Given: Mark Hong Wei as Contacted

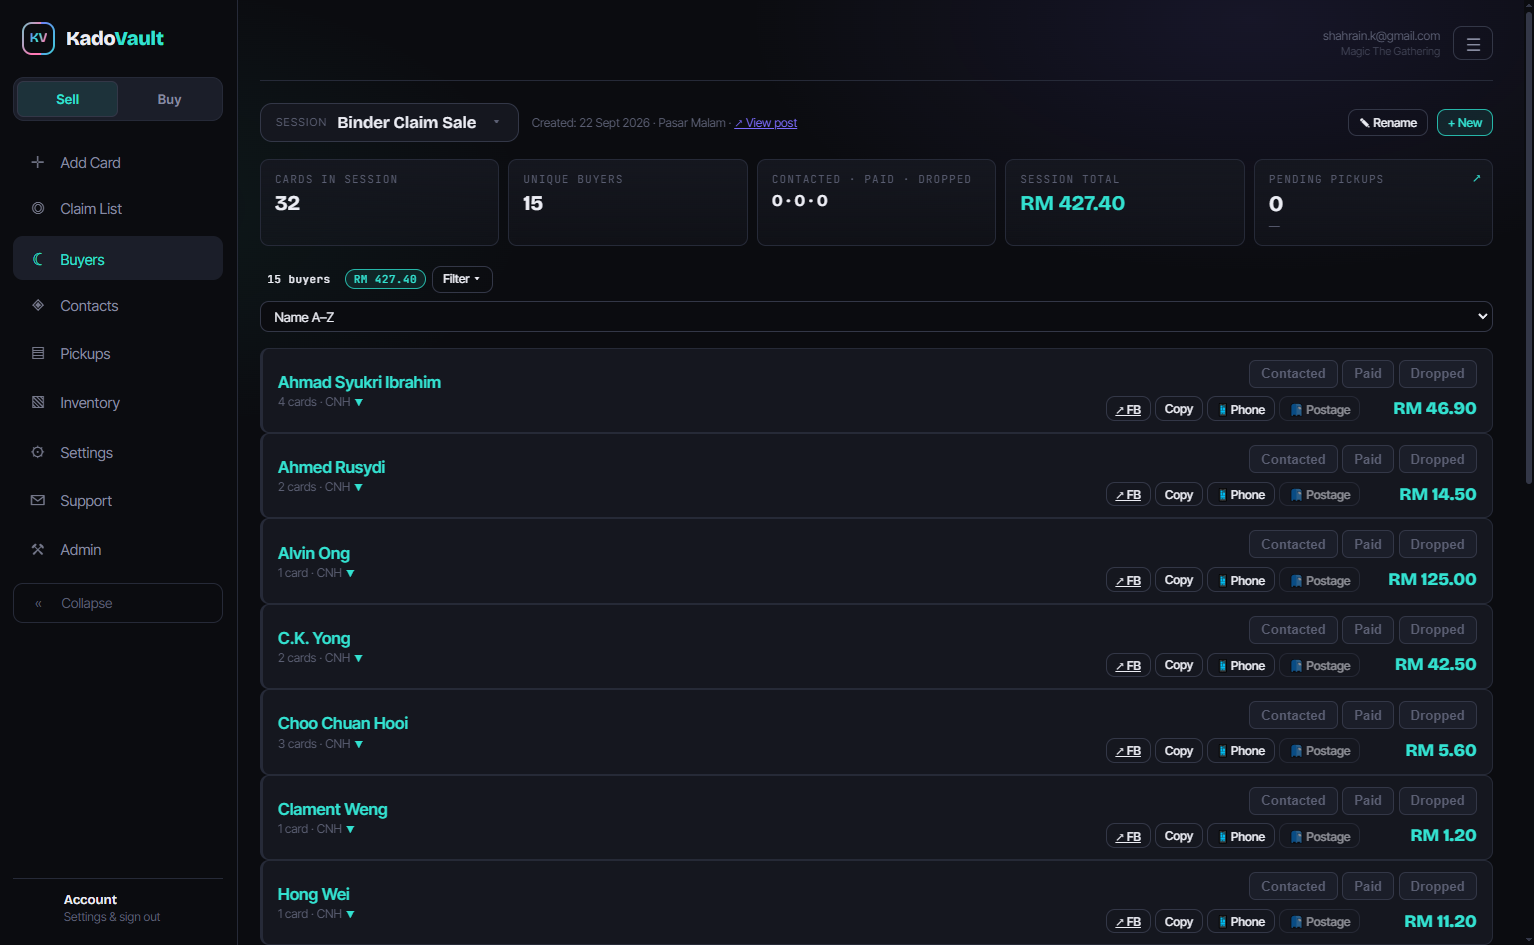Looking at the screenshot, I should (1293, 886).
